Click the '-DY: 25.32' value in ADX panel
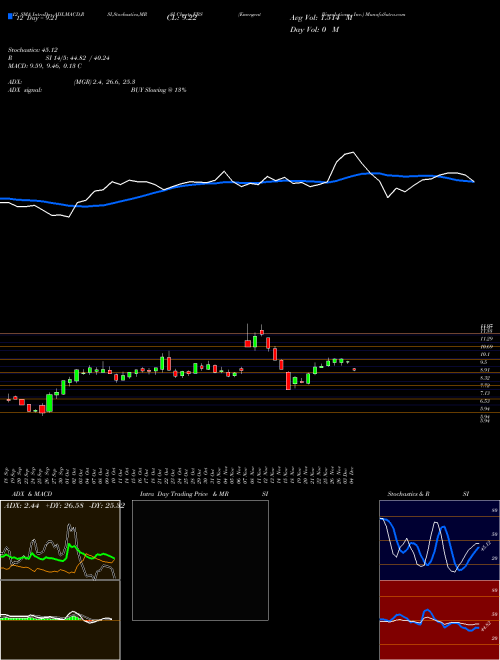 [106, 506]
